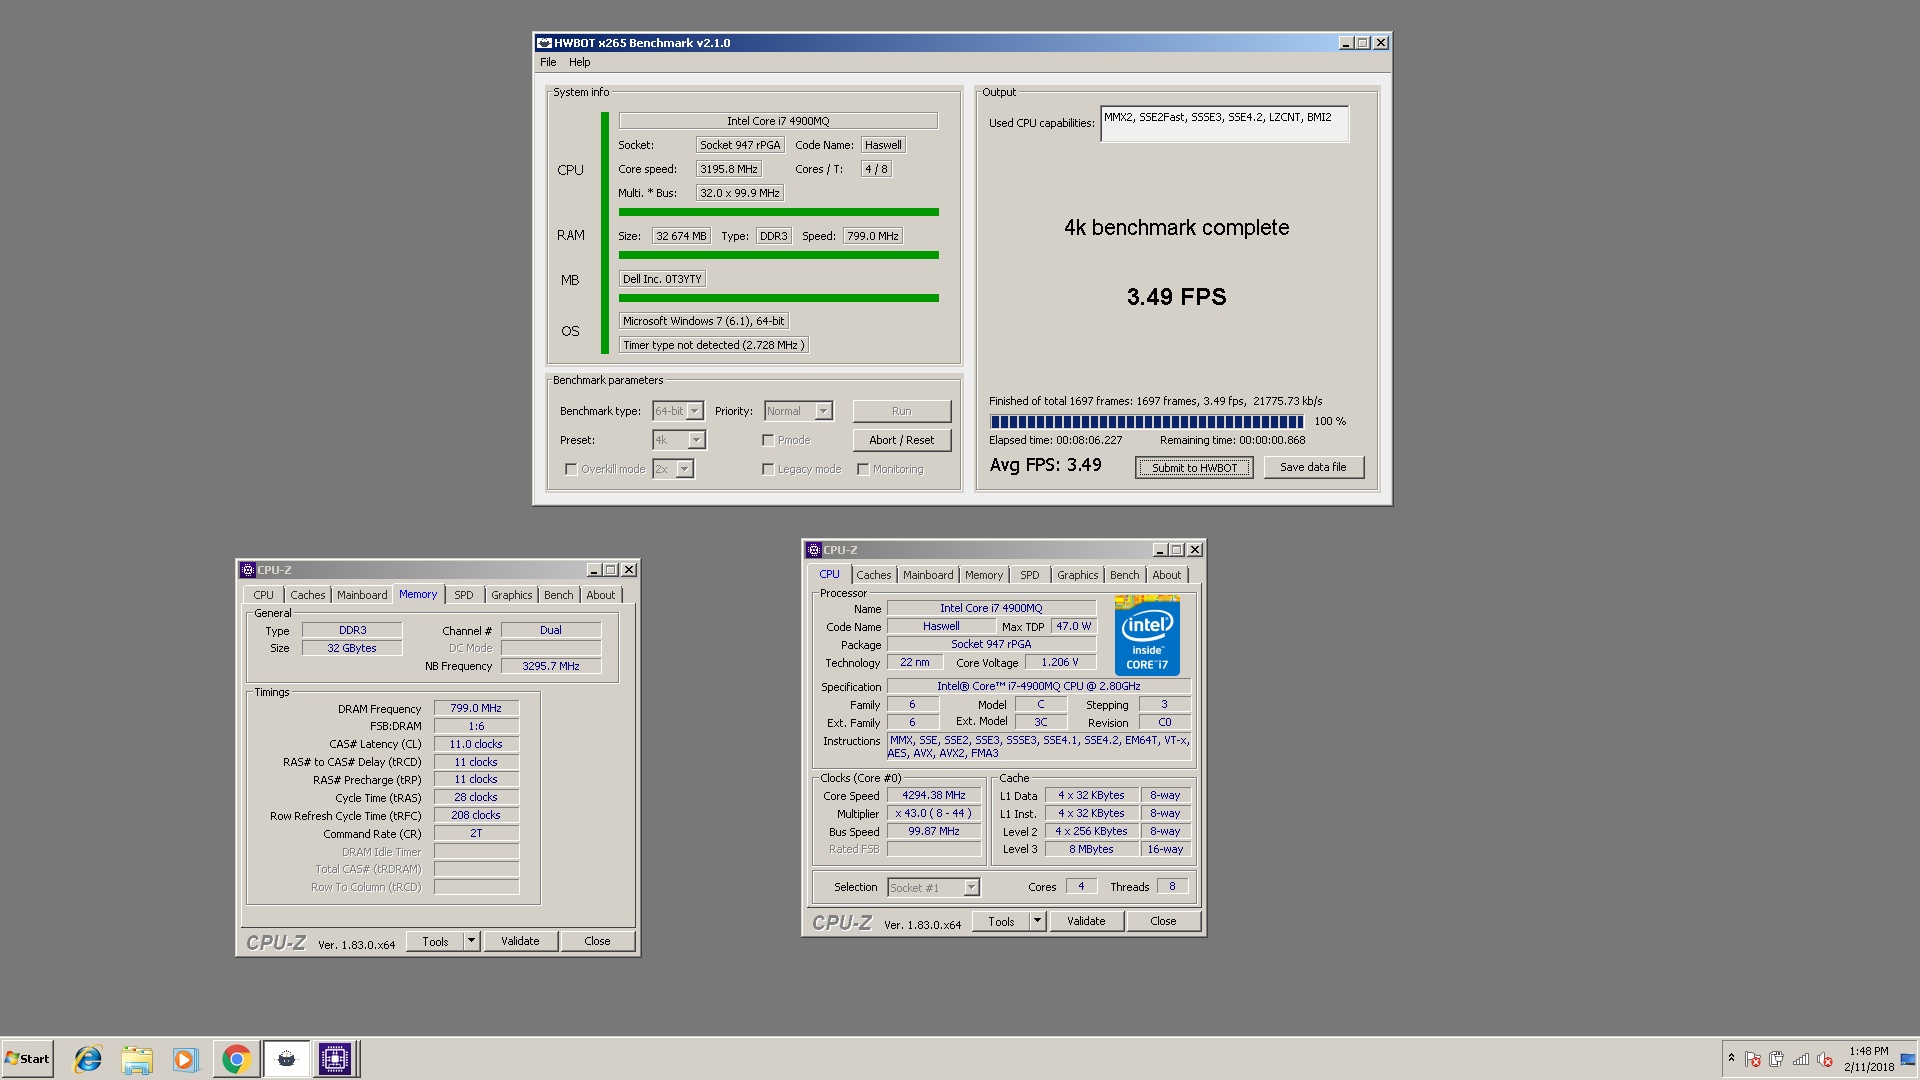Click the taskbar clock showing 1:48 PM

pos(1869,1059)
